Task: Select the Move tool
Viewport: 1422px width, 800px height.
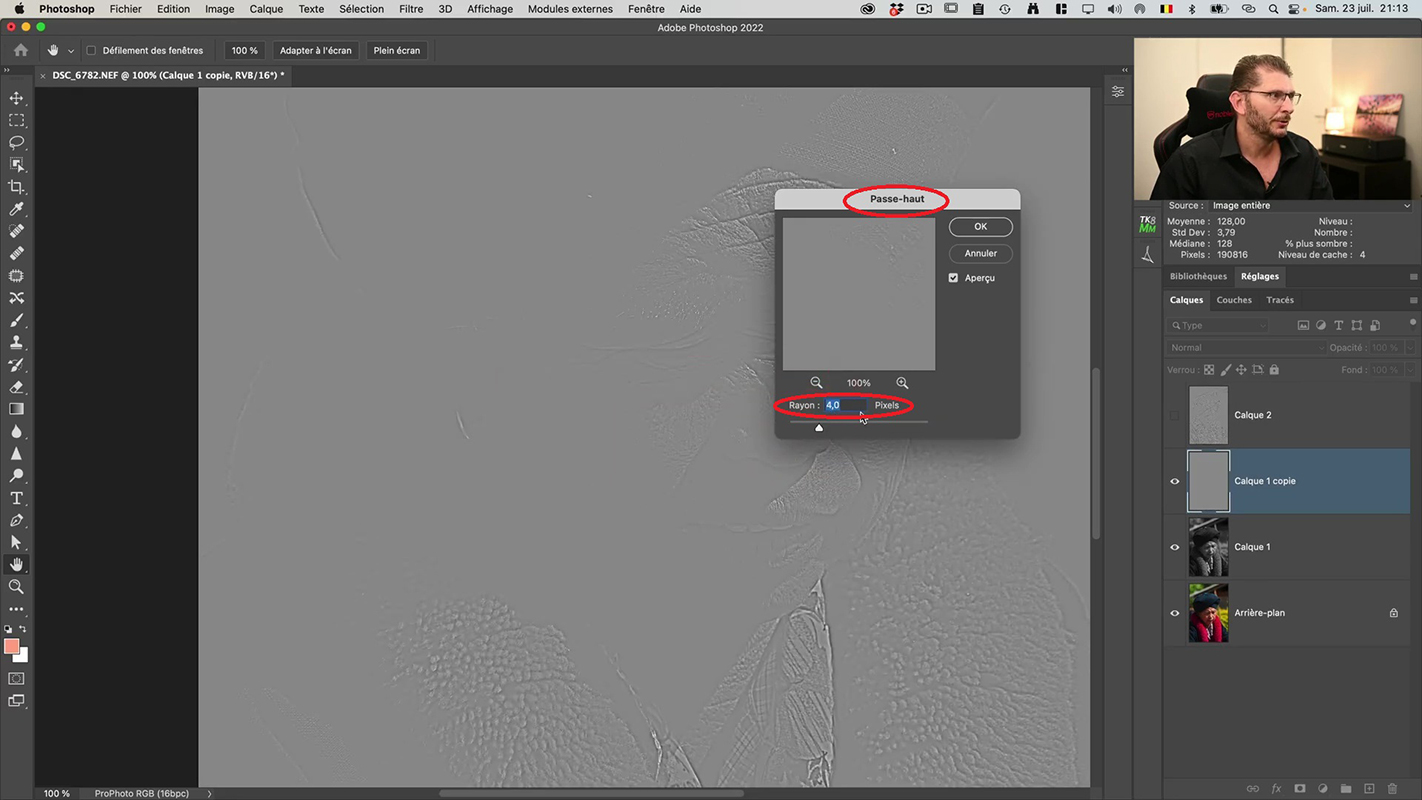Action: pyautogui.click(x=16, y=98)
